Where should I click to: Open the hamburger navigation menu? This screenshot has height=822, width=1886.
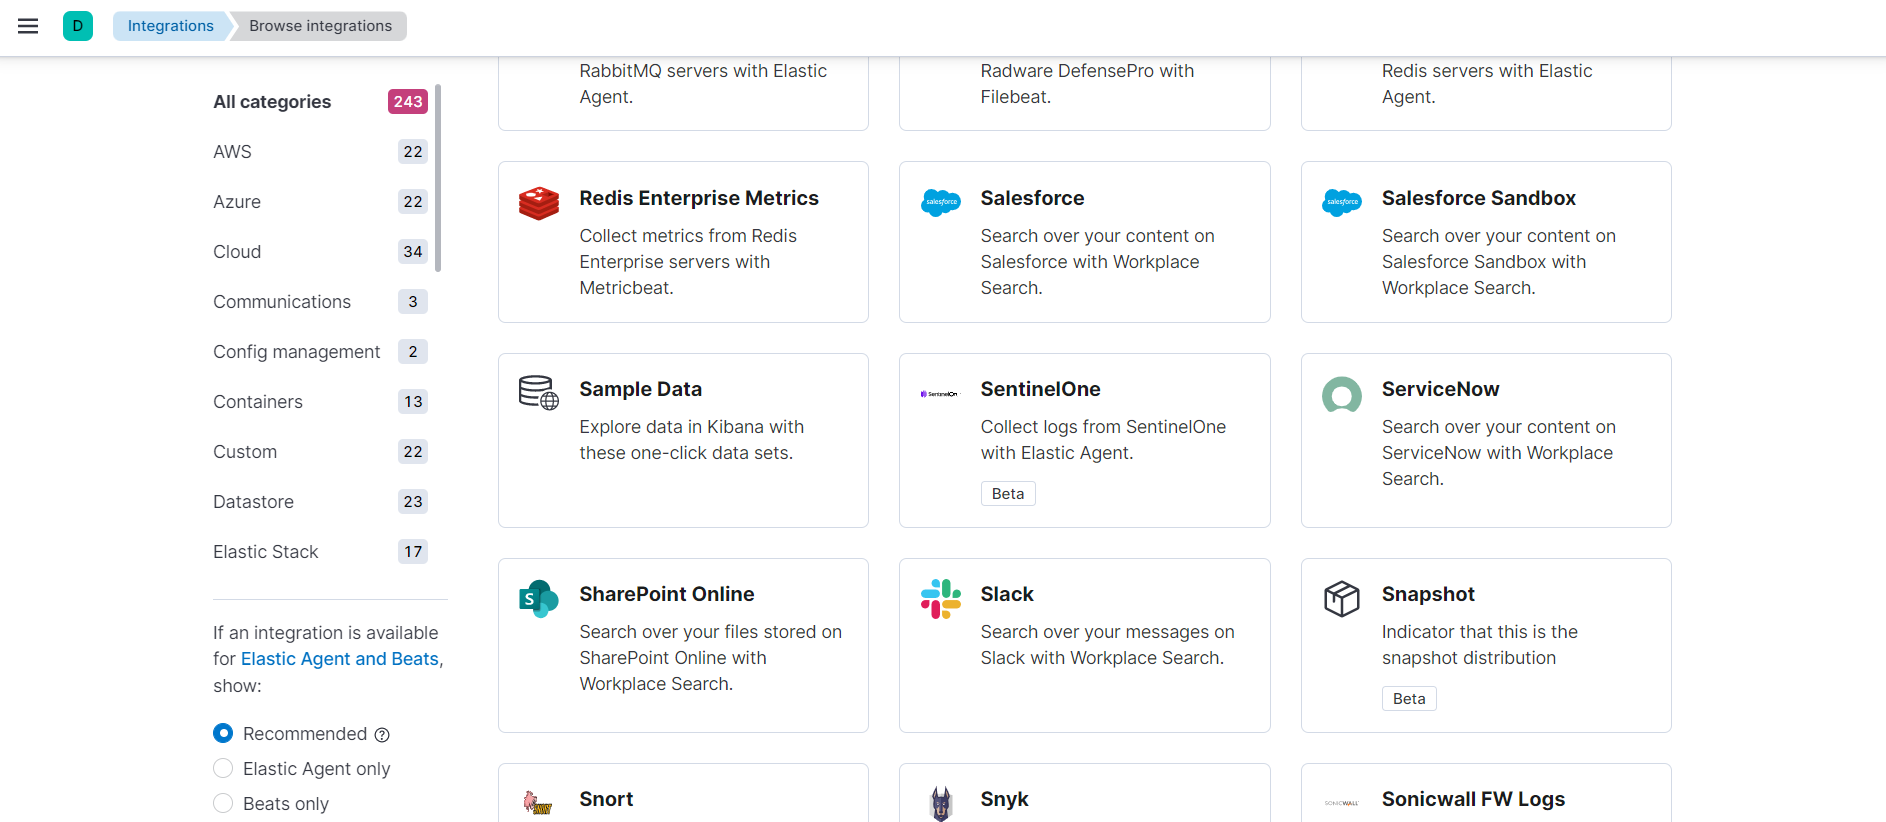click(28, 26)
